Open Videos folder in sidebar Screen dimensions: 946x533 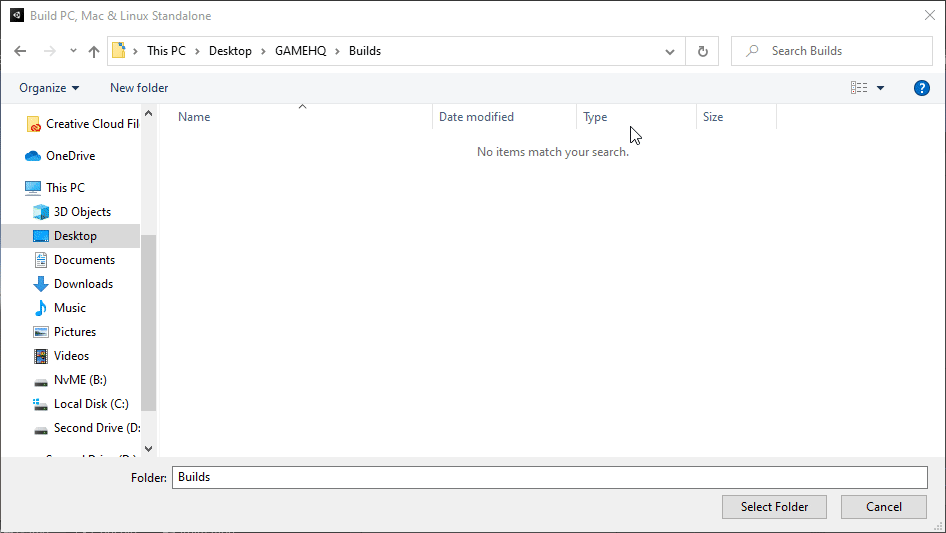(71, 356)
